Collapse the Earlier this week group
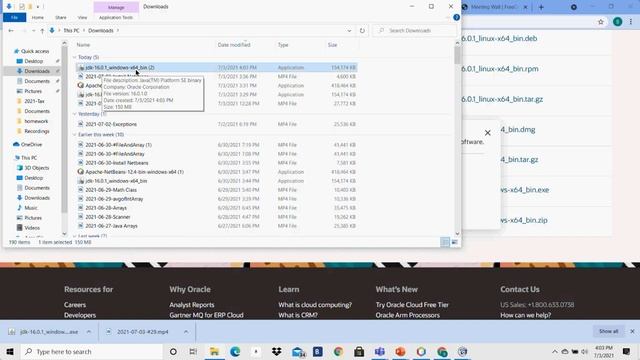The width and height of the screenshot is (640, 360). pyautogui.click(x=75, y=134)
